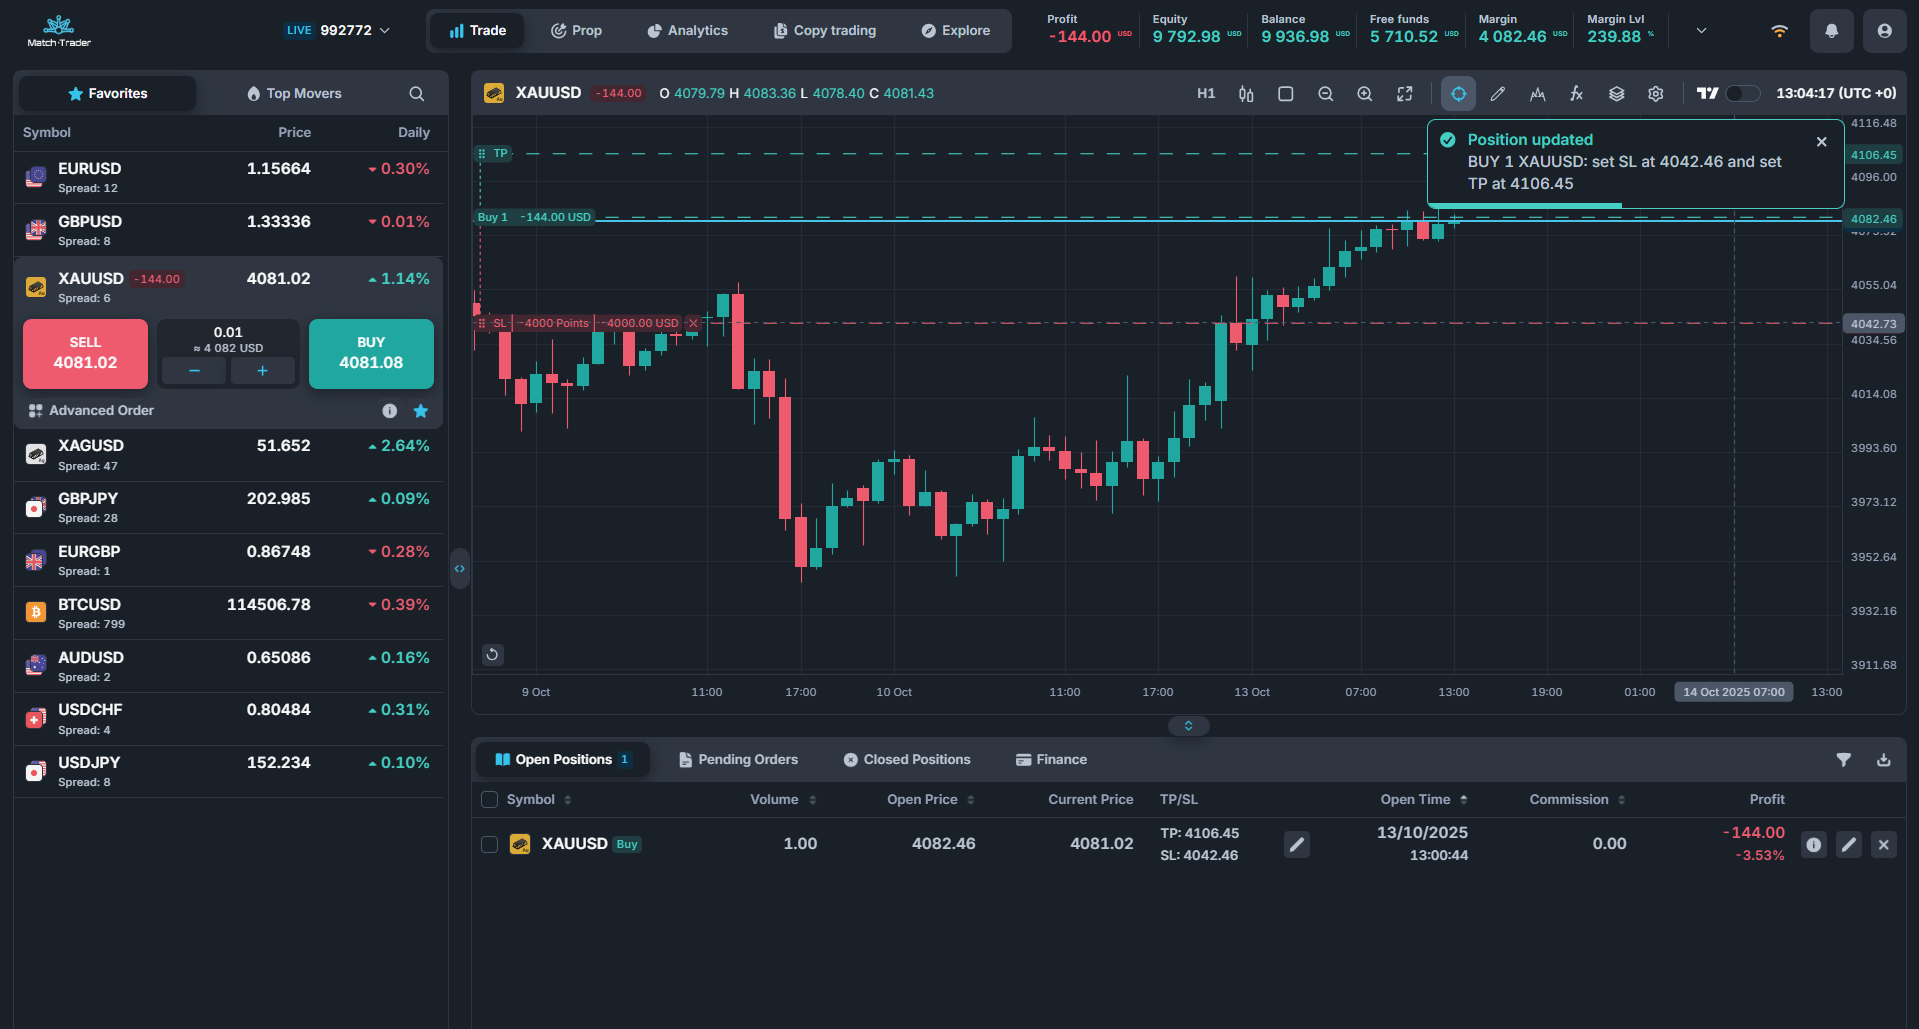Tick the select-all positions checkbox
Image resolution: width=1919 pixels, height=1029 pixels.
coord(489,800)
